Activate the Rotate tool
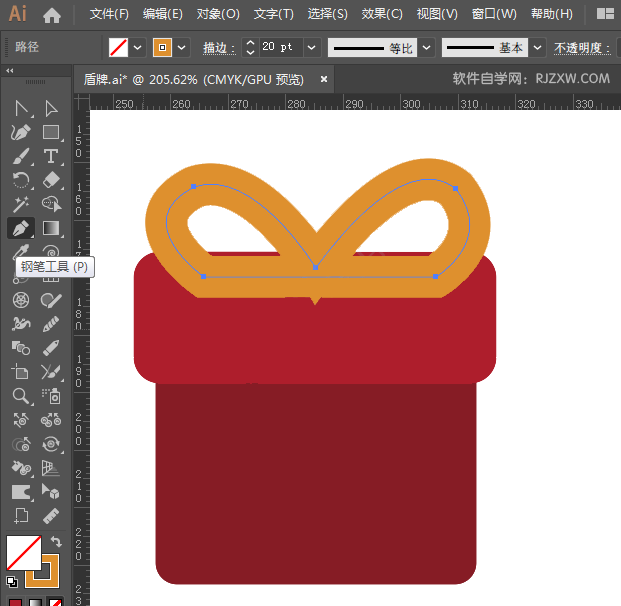Image resolution: width=621 pixels, height=606 pixels. (x=21, y=180)
